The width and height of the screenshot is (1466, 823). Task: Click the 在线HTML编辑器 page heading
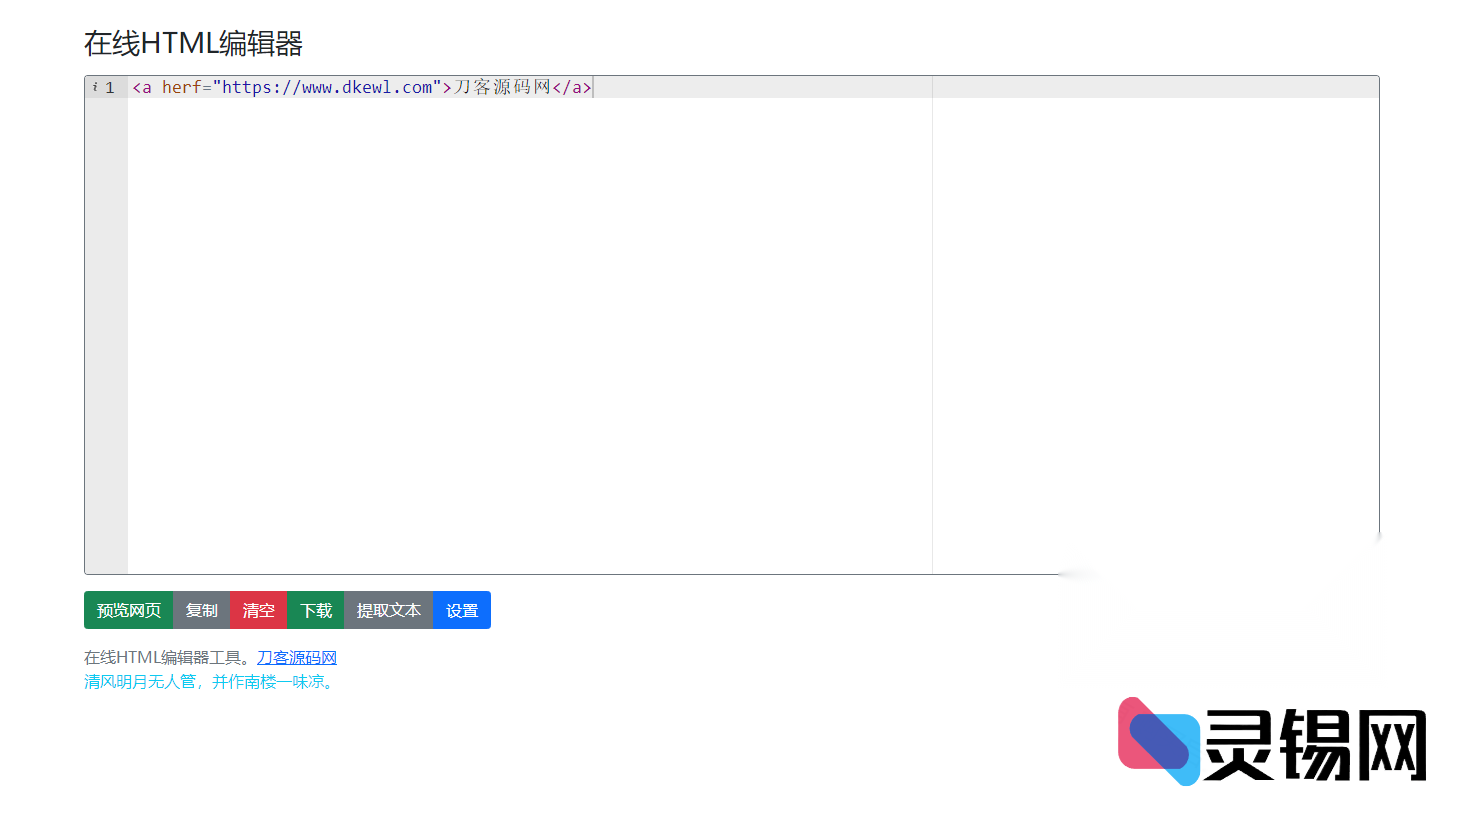pos(193,43)
